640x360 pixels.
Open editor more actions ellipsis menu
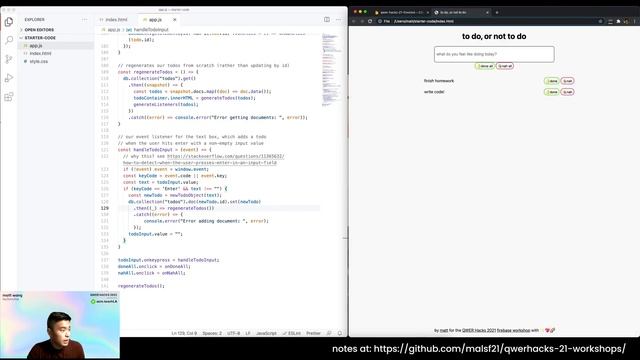(338, 20)
